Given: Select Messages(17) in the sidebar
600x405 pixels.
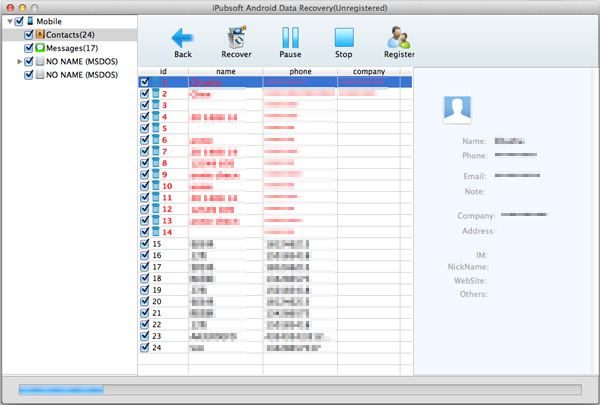Looking at the screenshot, I should tap(72, 48).
